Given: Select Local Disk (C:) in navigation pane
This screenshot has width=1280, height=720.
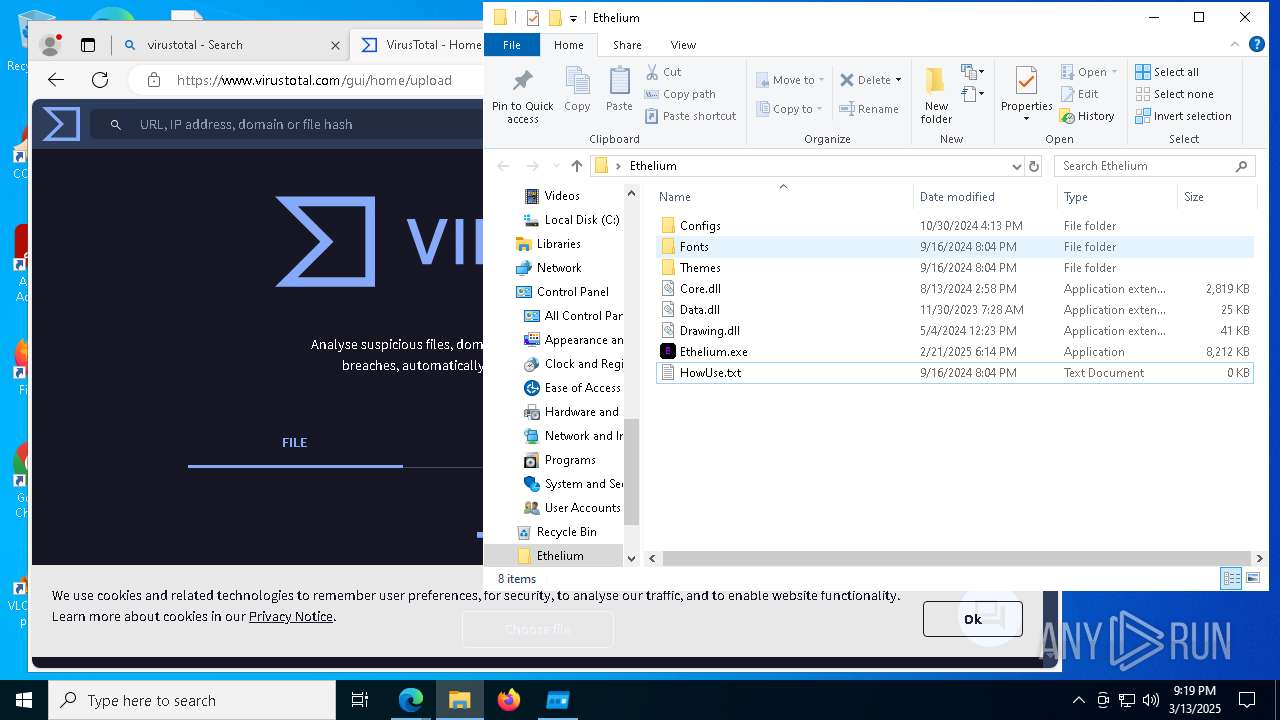Looking at the screenshot, I should 571,220.
